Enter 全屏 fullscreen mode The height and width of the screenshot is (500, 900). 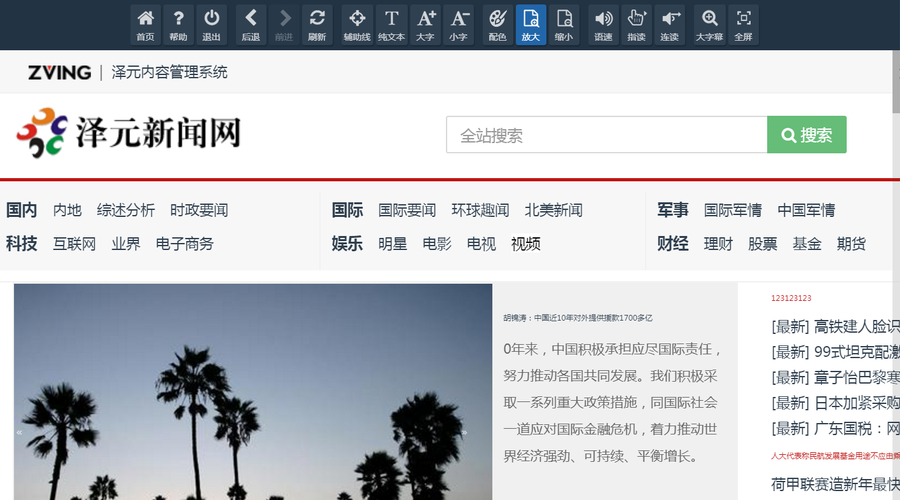[x=742, y=24]
